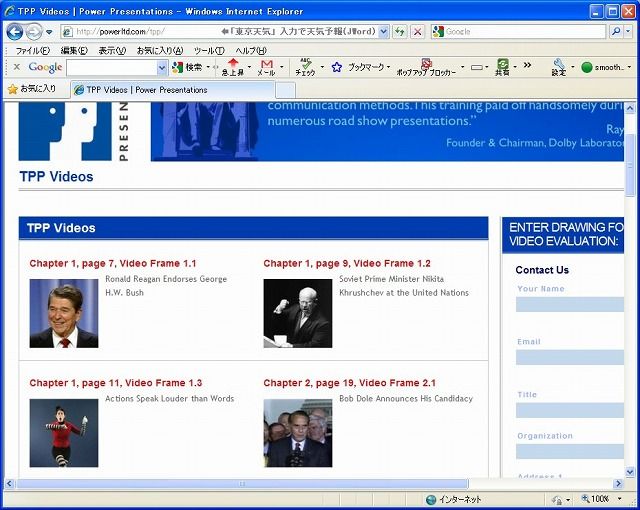Close the Google toolbar with its X

point(17,67)
